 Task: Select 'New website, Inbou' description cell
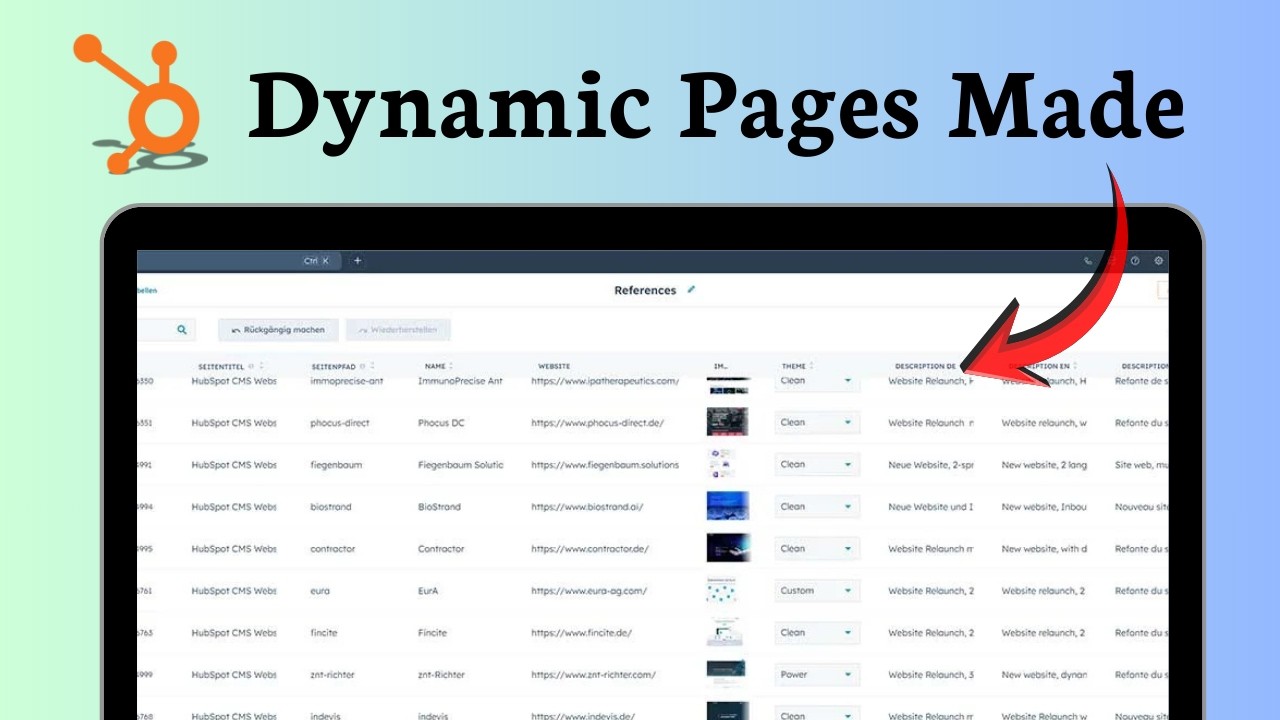[1044, 507]
